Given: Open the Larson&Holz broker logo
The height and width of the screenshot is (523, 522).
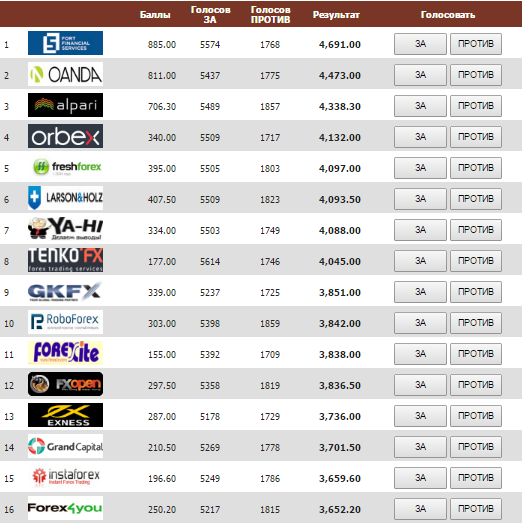Looking at the screenshot, I should (x=65, y=198).
